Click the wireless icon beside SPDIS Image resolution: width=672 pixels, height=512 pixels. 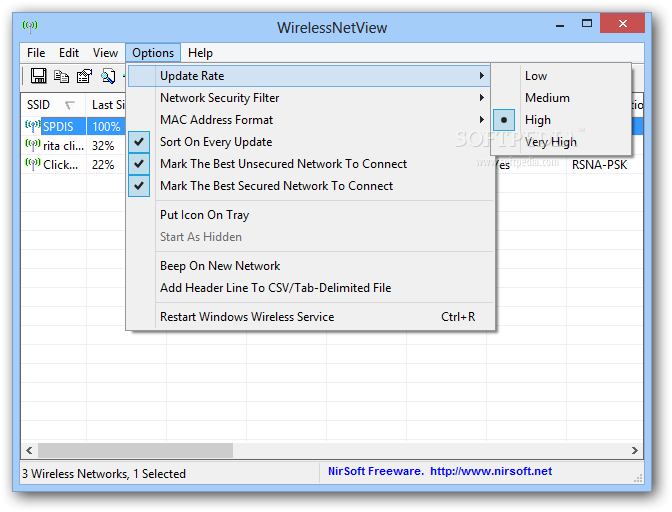pos(33,126)
